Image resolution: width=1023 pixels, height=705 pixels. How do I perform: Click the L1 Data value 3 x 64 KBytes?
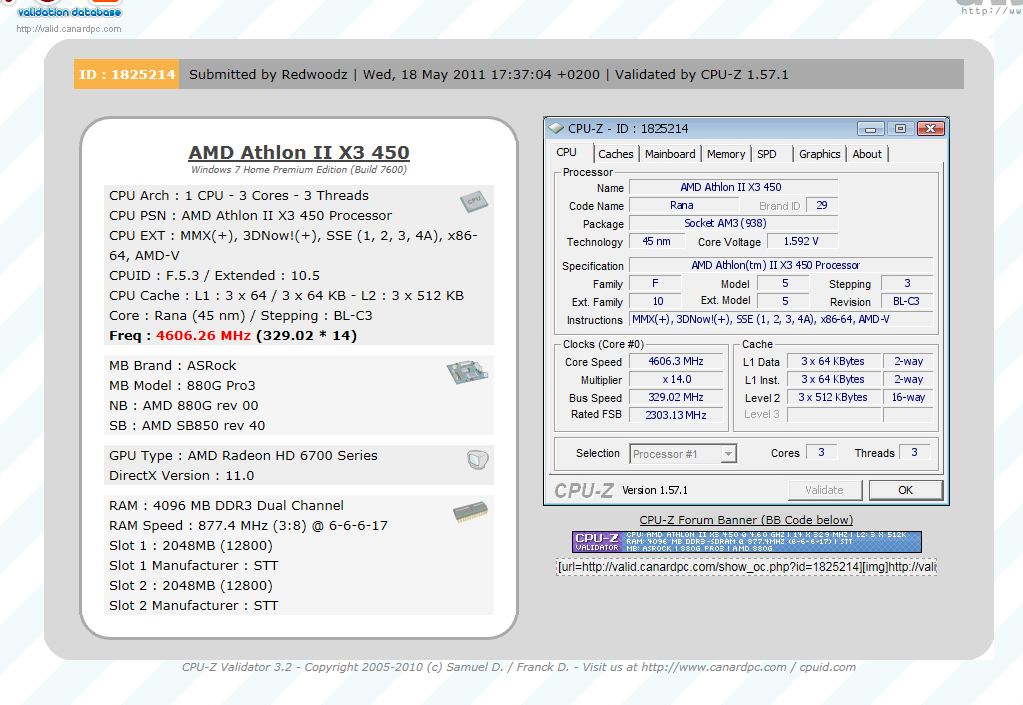833,361
